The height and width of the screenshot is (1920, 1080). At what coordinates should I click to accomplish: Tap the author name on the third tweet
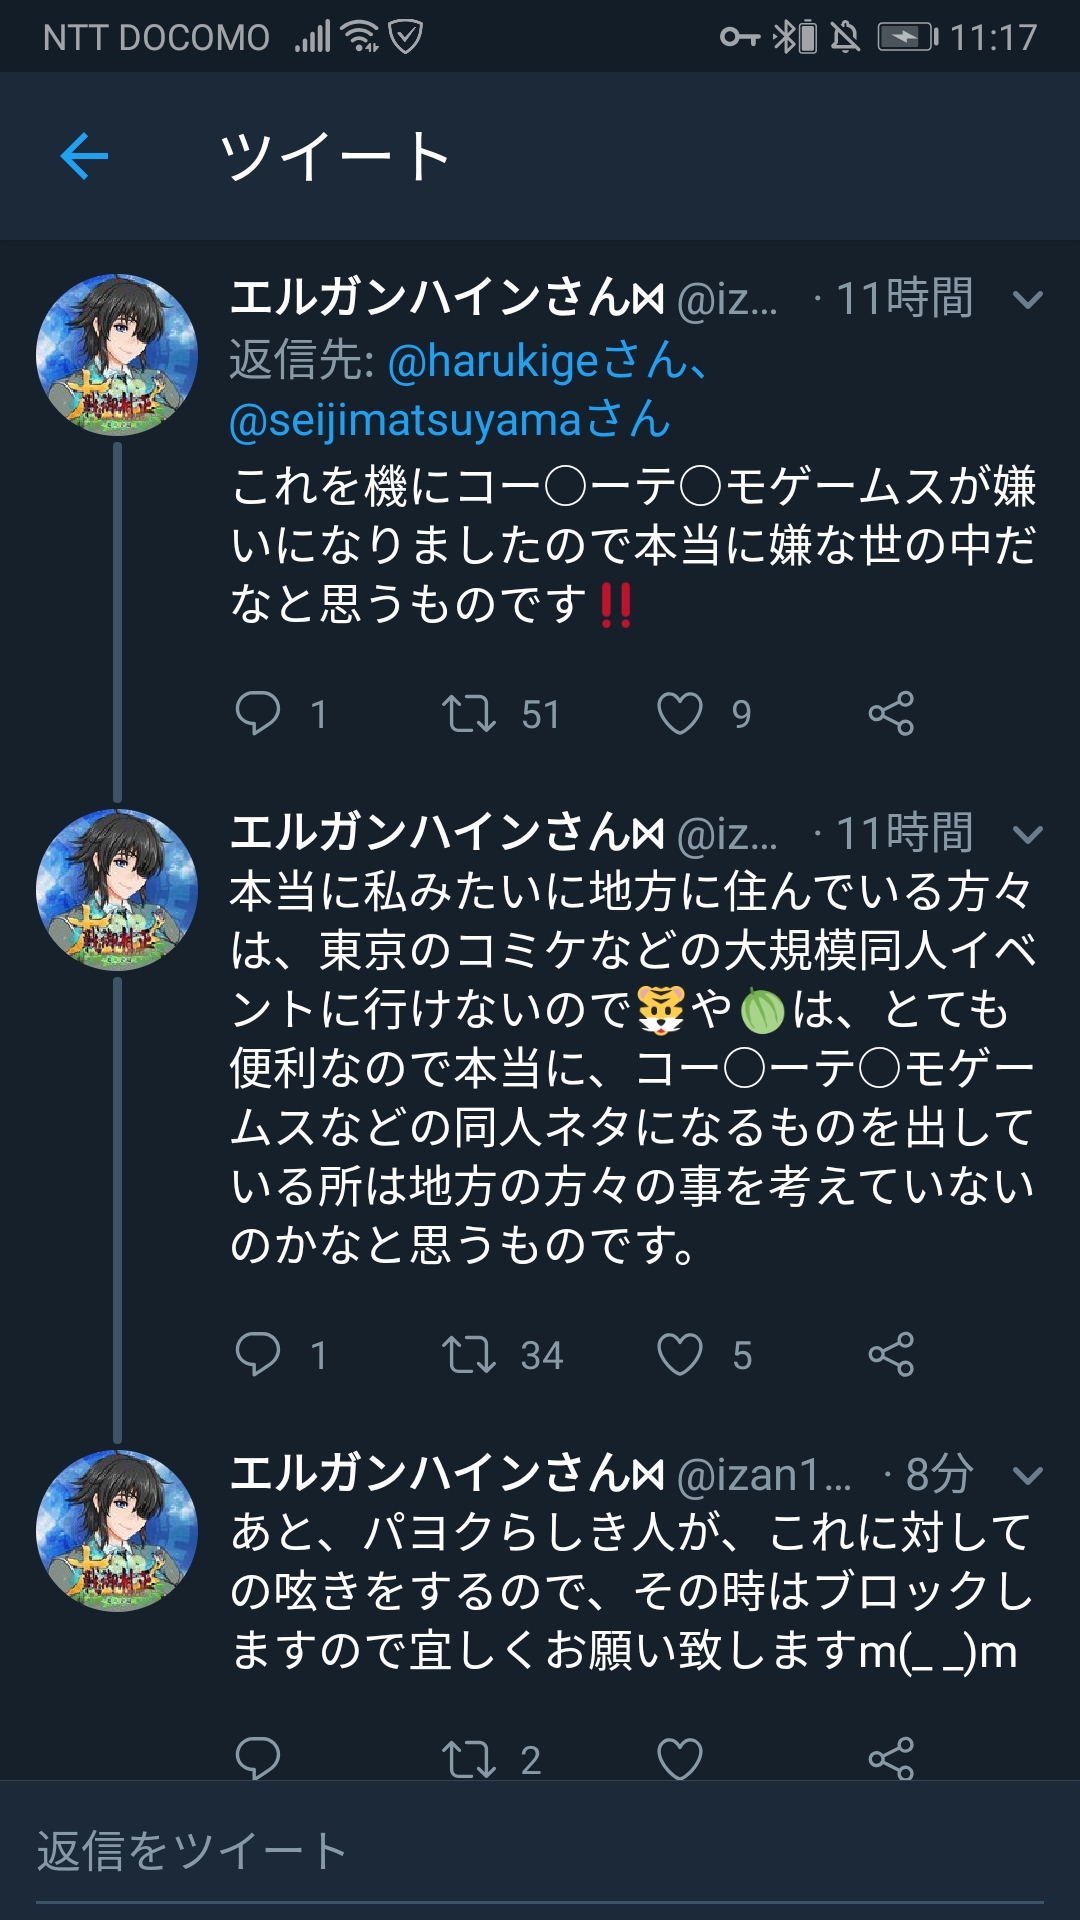(446, 1474)
